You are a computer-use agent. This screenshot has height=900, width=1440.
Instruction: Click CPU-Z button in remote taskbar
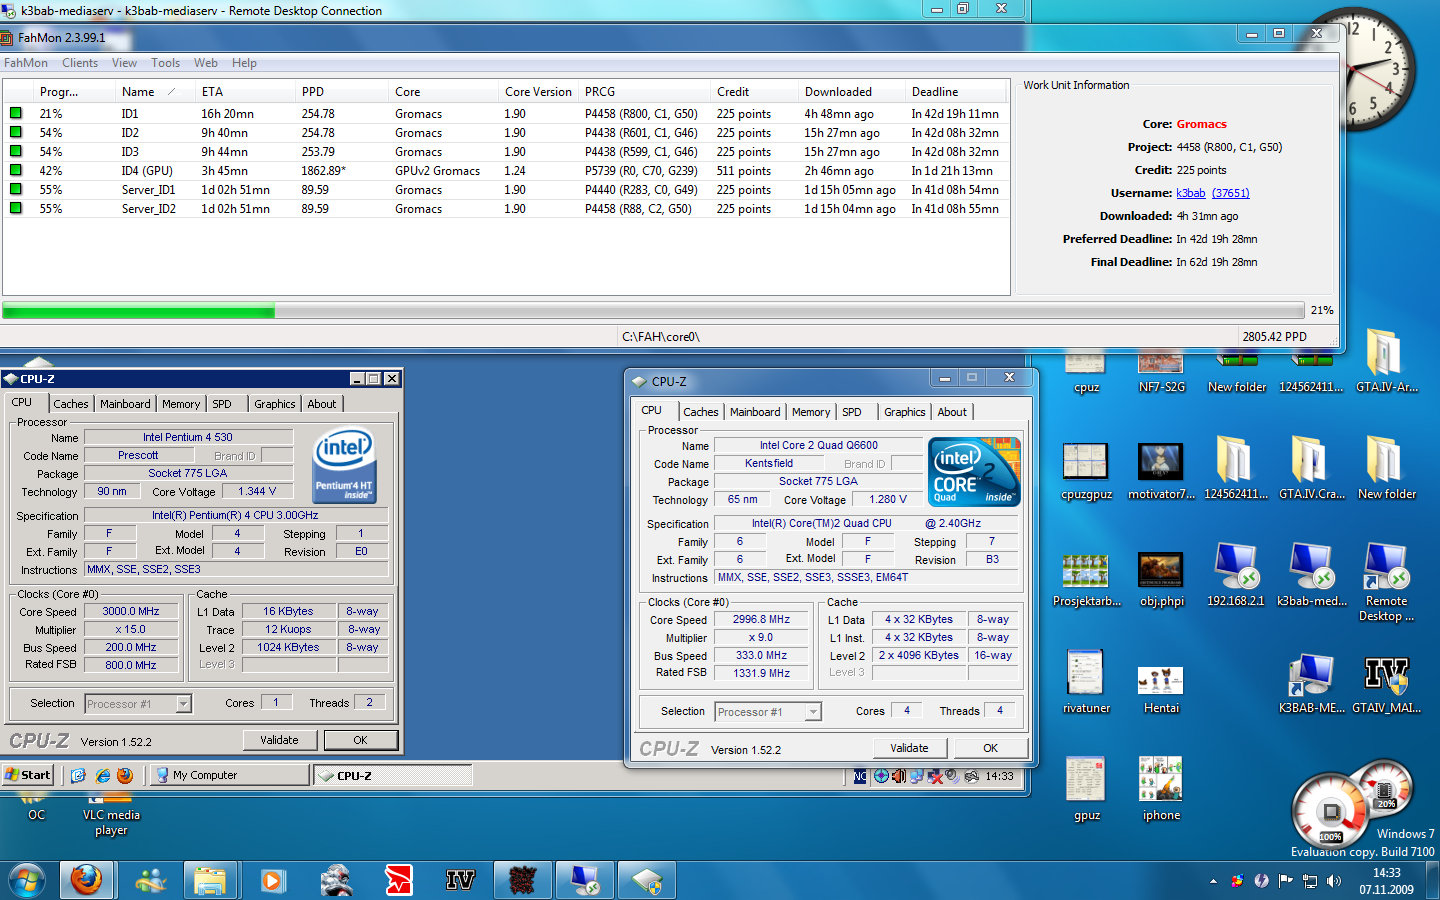click(392, 775)
